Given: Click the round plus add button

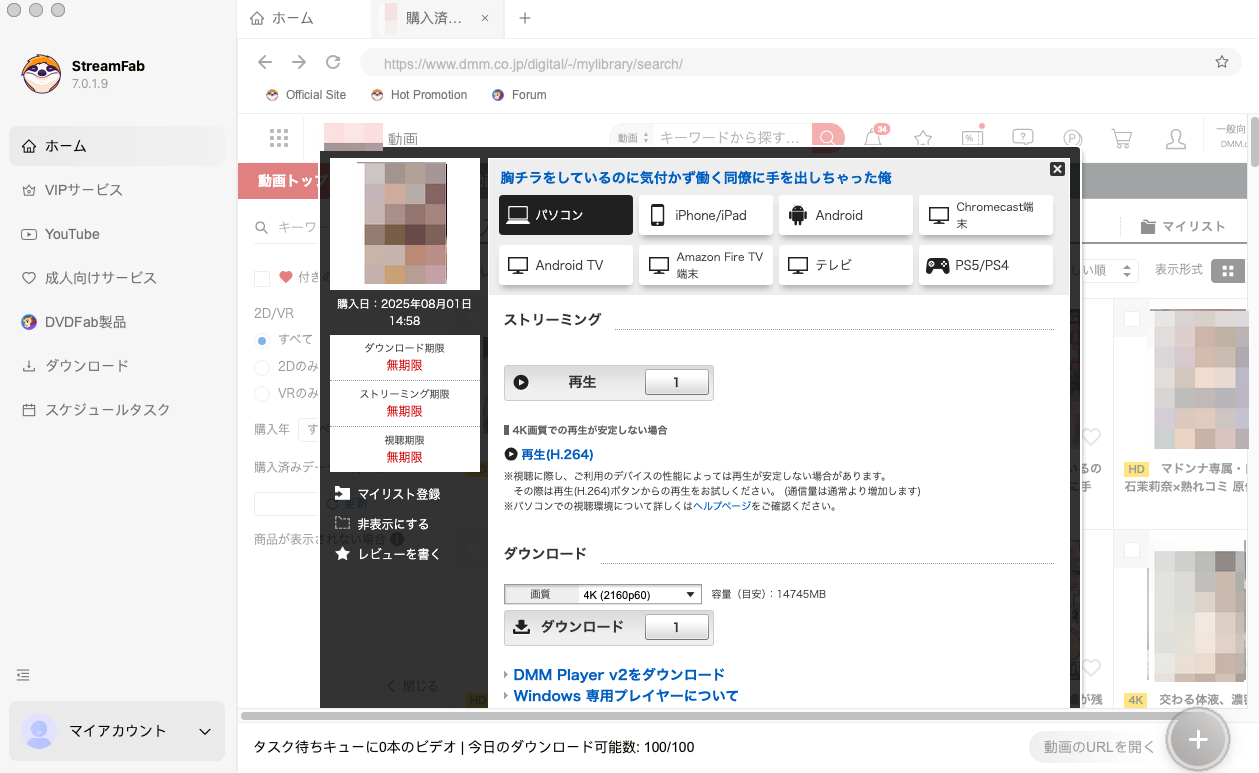Looking at the screenshot, I should [x=1198, y=740].
